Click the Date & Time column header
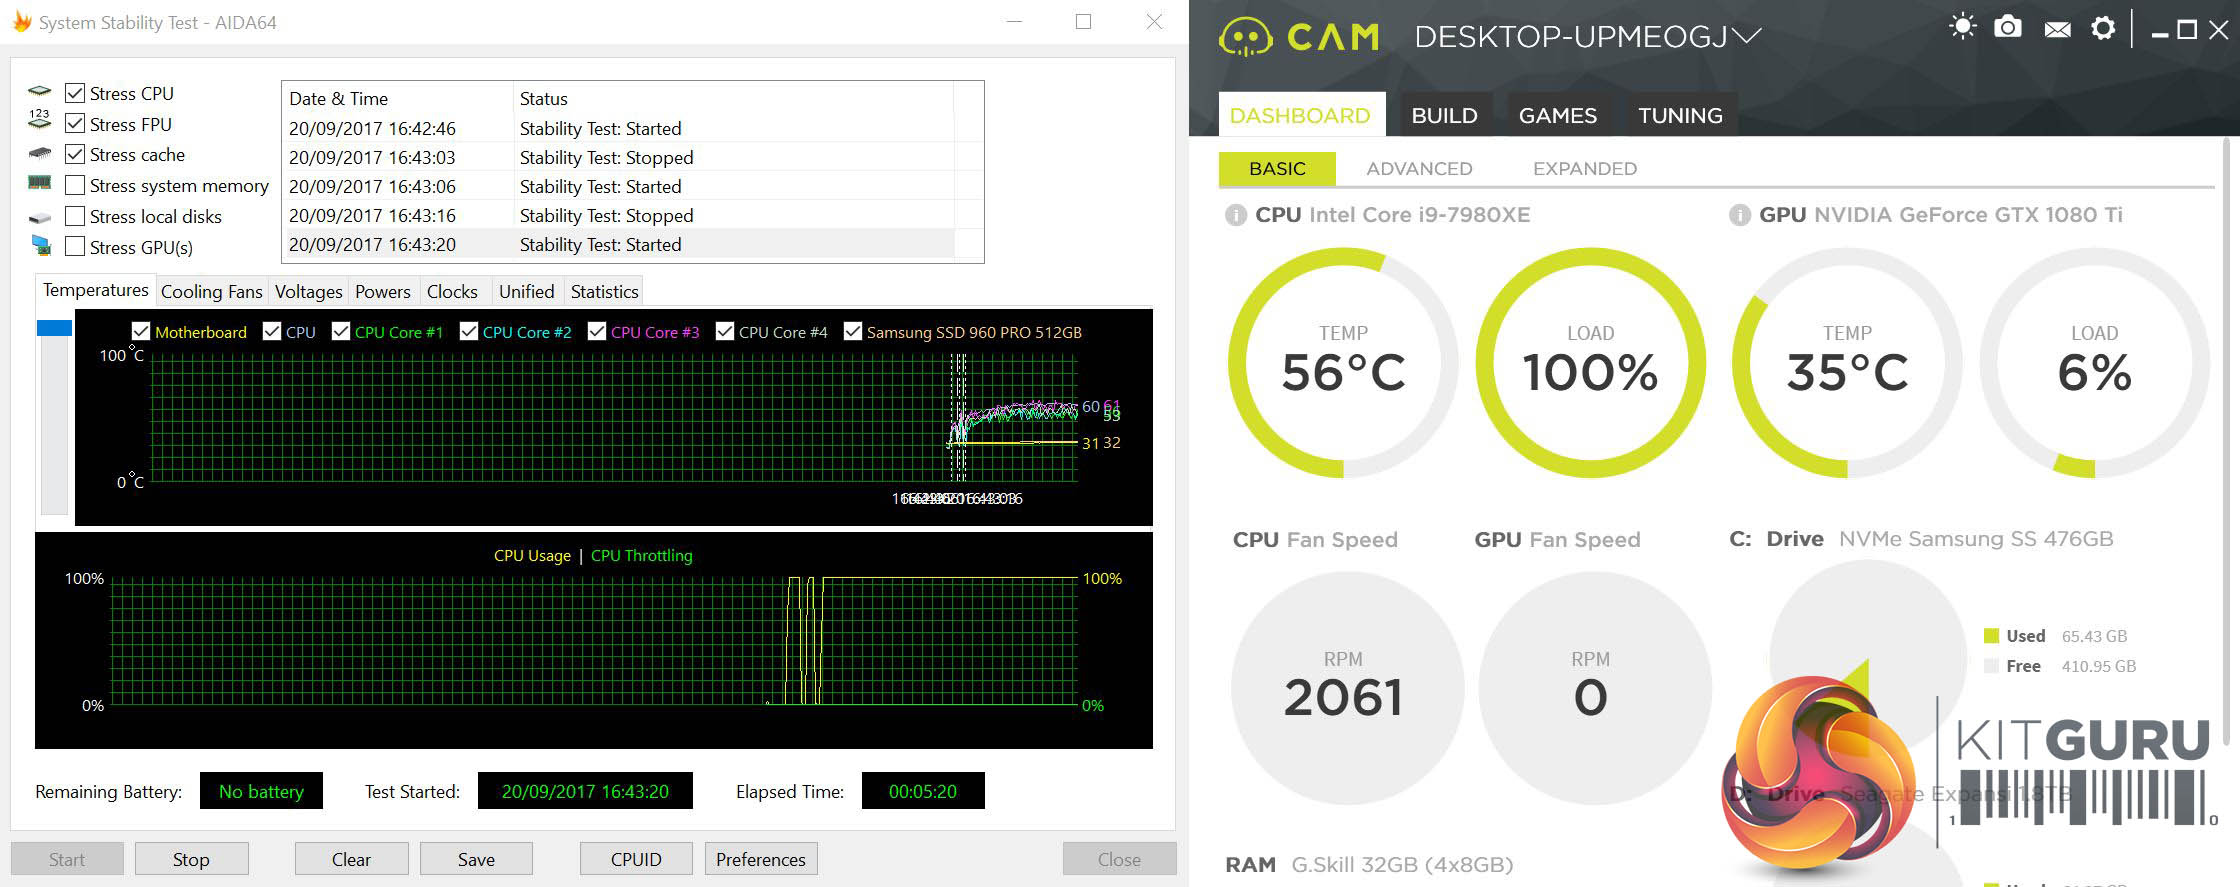Screen dimensions: 2240x887 [398, 98]
